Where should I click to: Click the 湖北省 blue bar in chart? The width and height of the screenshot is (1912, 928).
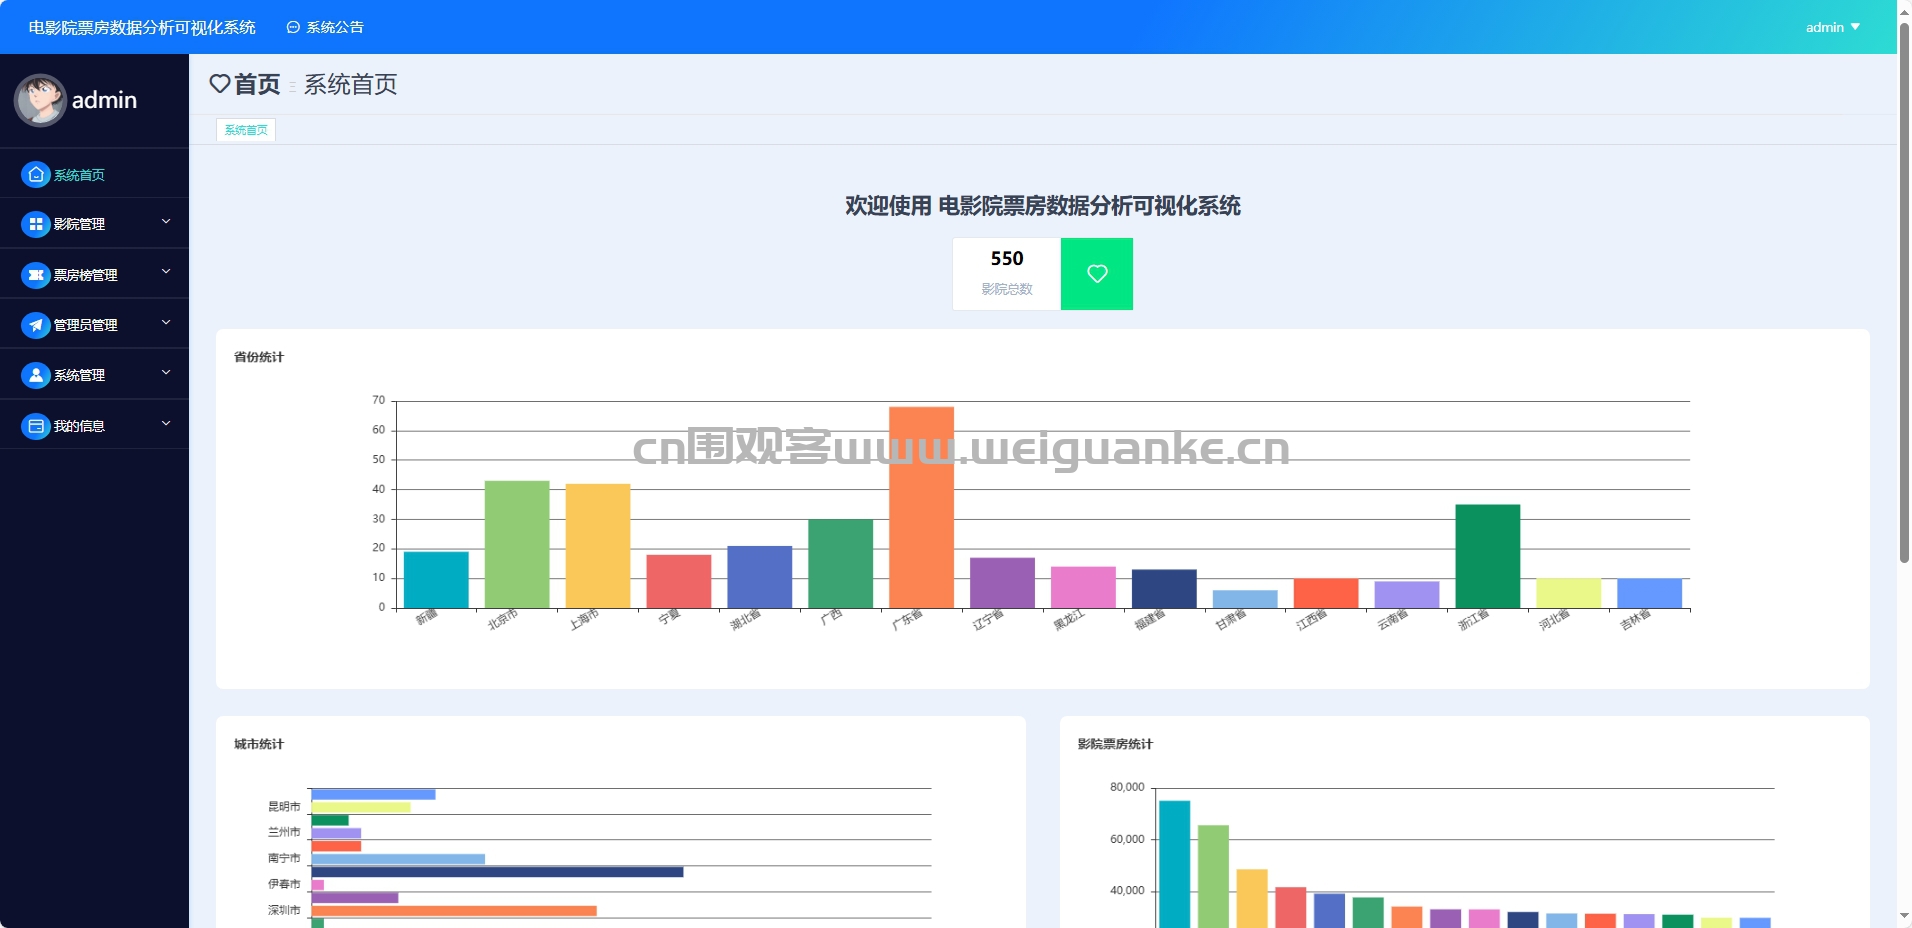click(x=759, y=577)
